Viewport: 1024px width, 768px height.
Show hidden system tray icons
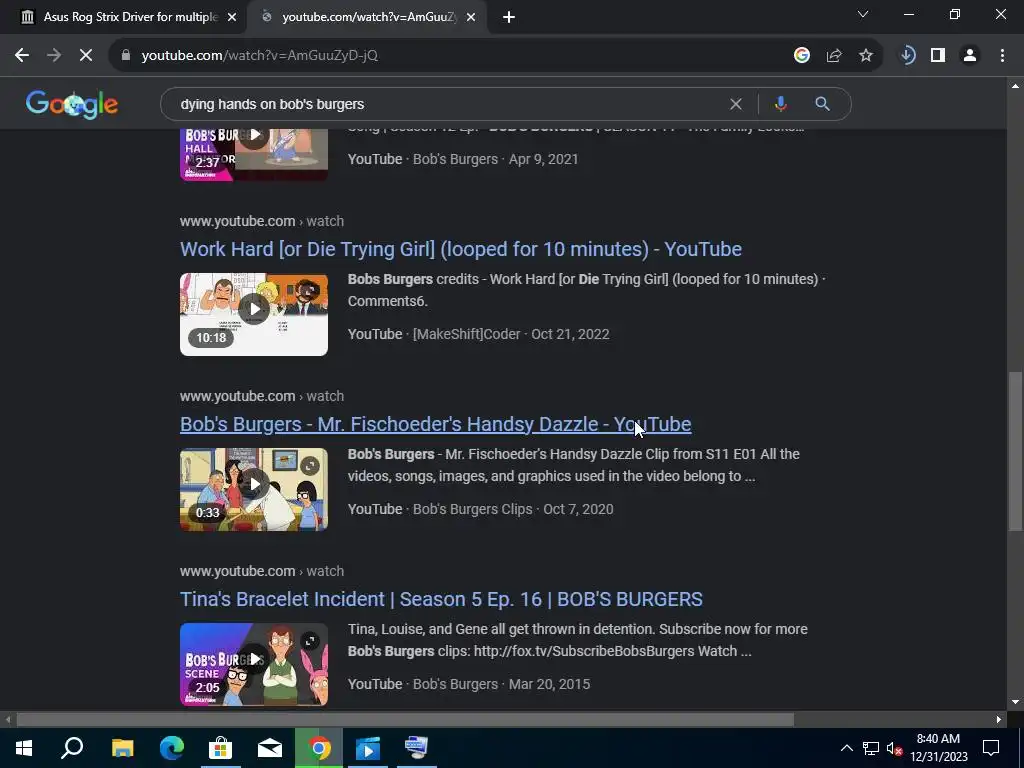point(846,748)
